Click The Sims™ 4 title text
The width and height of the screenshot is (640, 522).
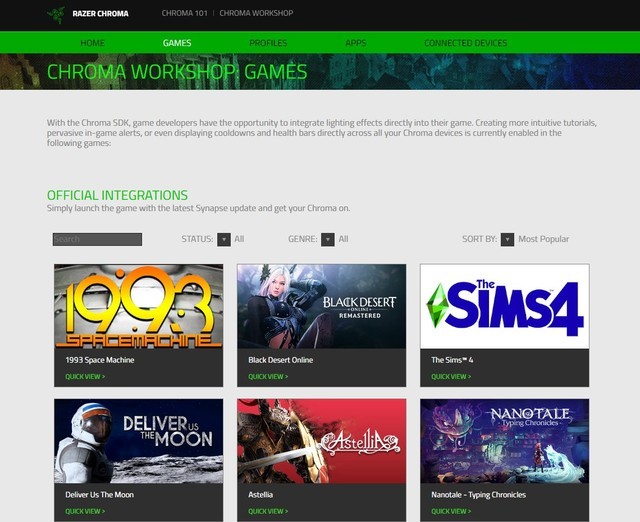(452, 360)
